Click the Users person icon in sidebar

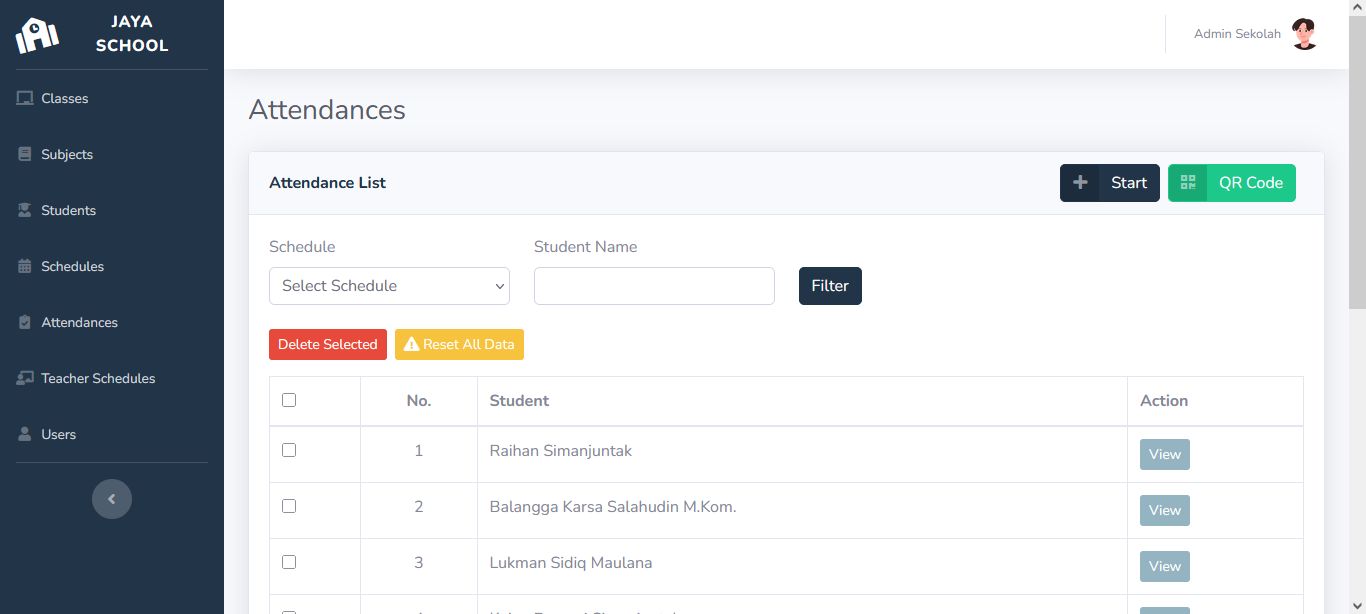(x=25, y=434)
